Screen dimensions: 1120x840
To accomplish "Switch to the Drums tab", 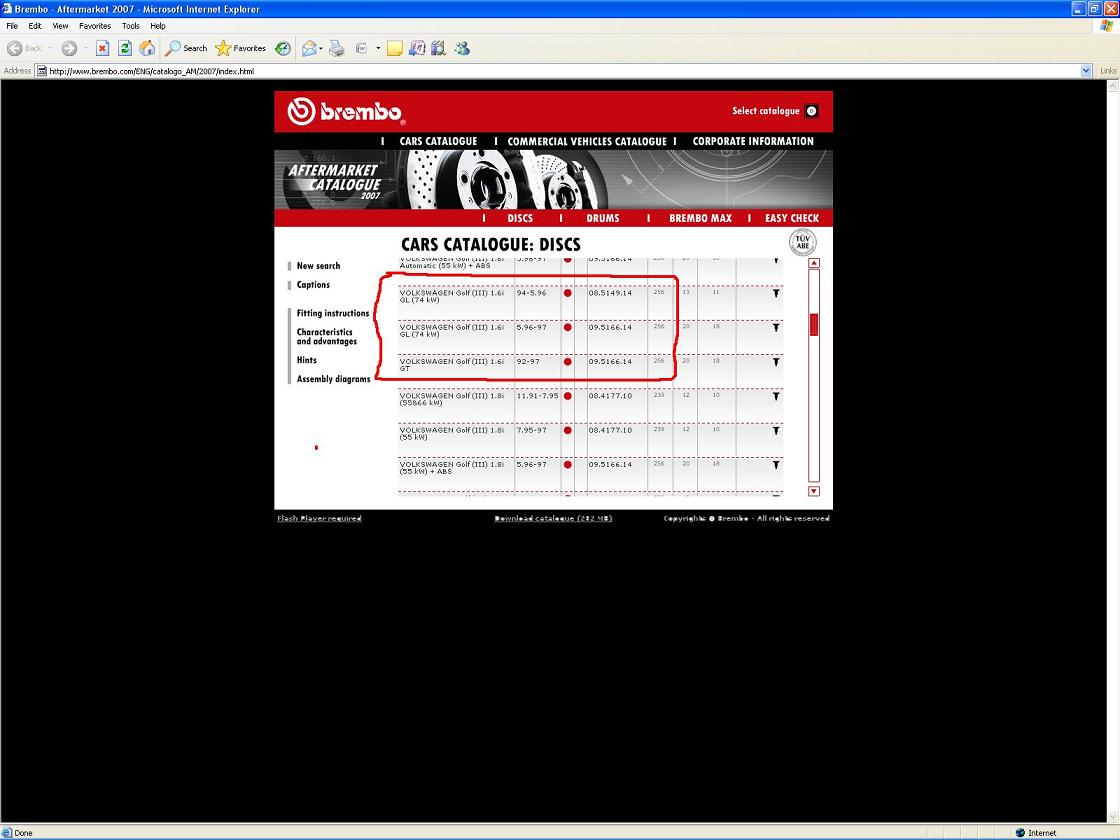I will click(603, 218).
